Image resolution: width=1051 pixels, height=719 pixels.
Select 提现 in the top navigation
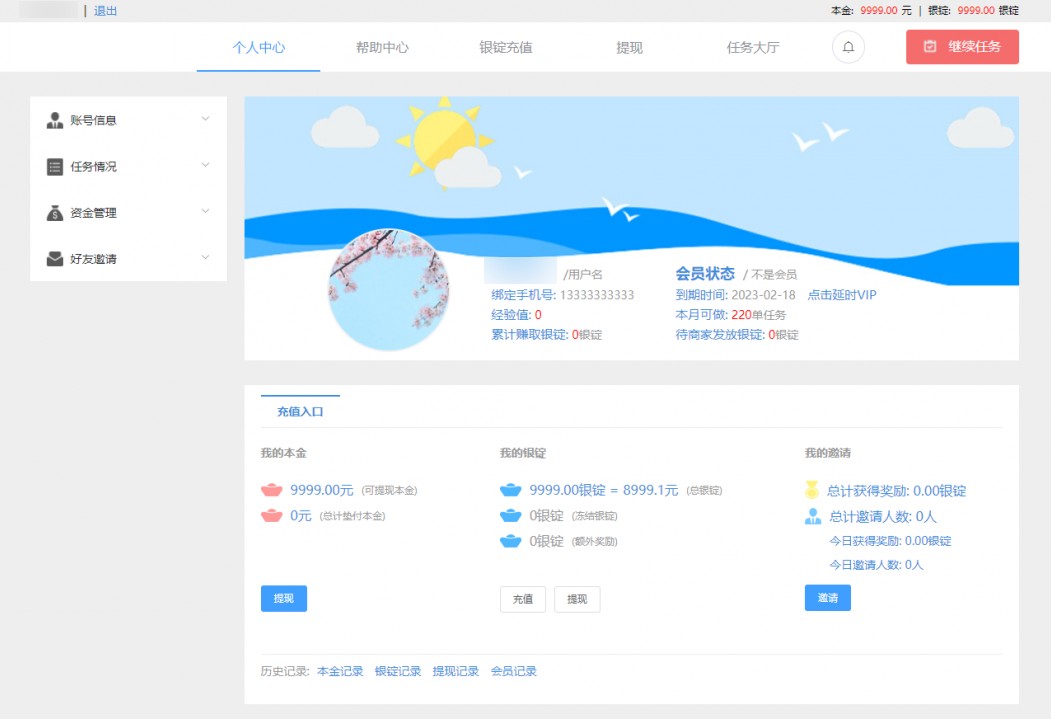[629, 48]
